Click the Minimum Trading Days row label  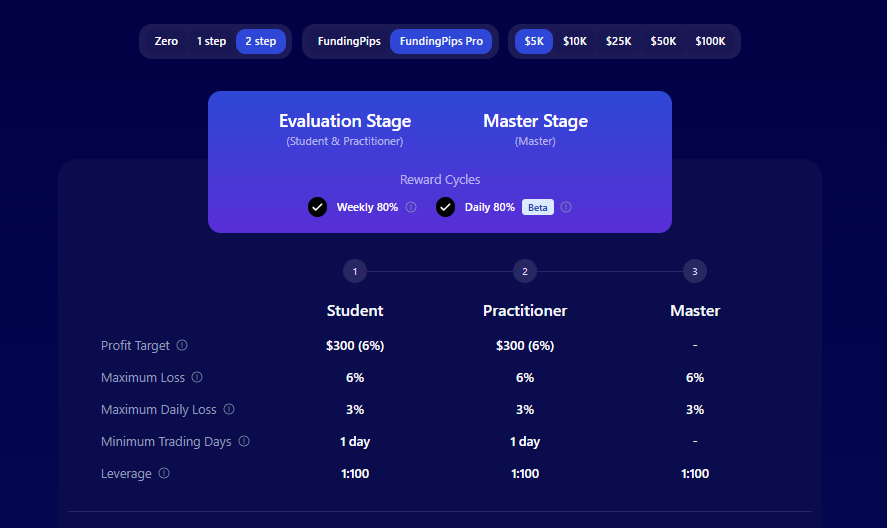(166, 441)
